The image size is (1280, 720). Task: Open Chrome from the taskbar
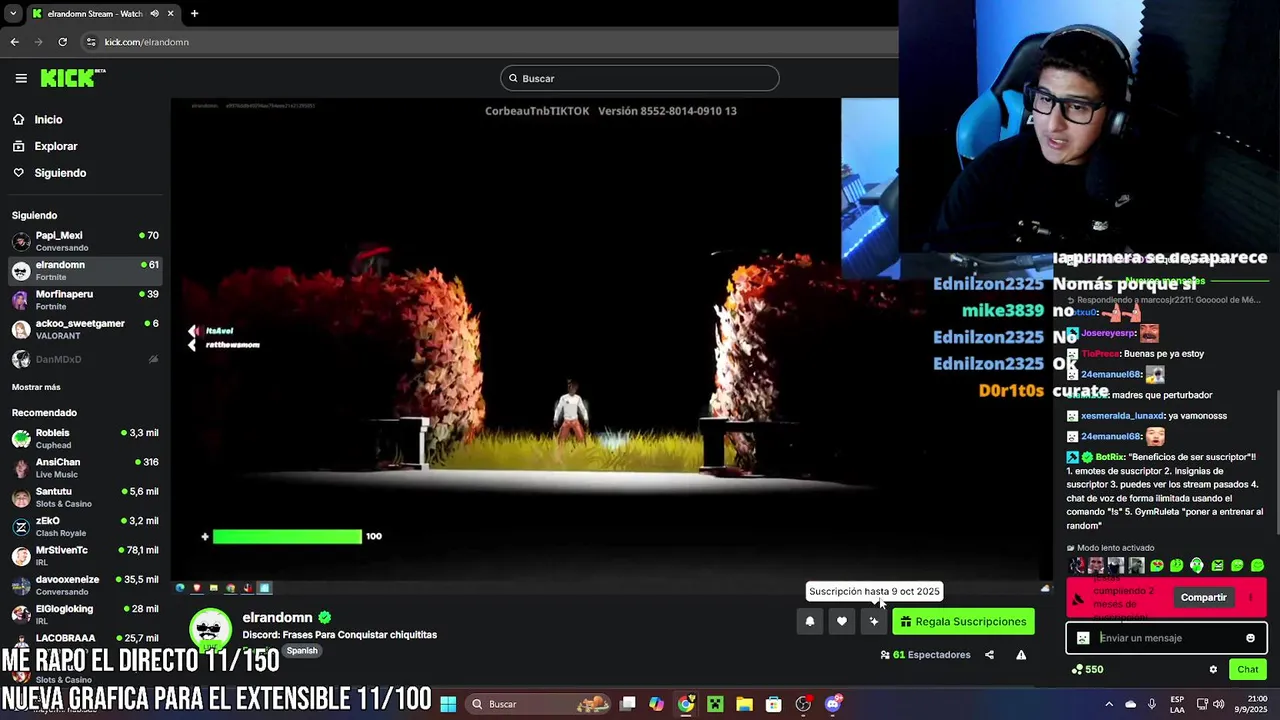(x=685, y=704)
